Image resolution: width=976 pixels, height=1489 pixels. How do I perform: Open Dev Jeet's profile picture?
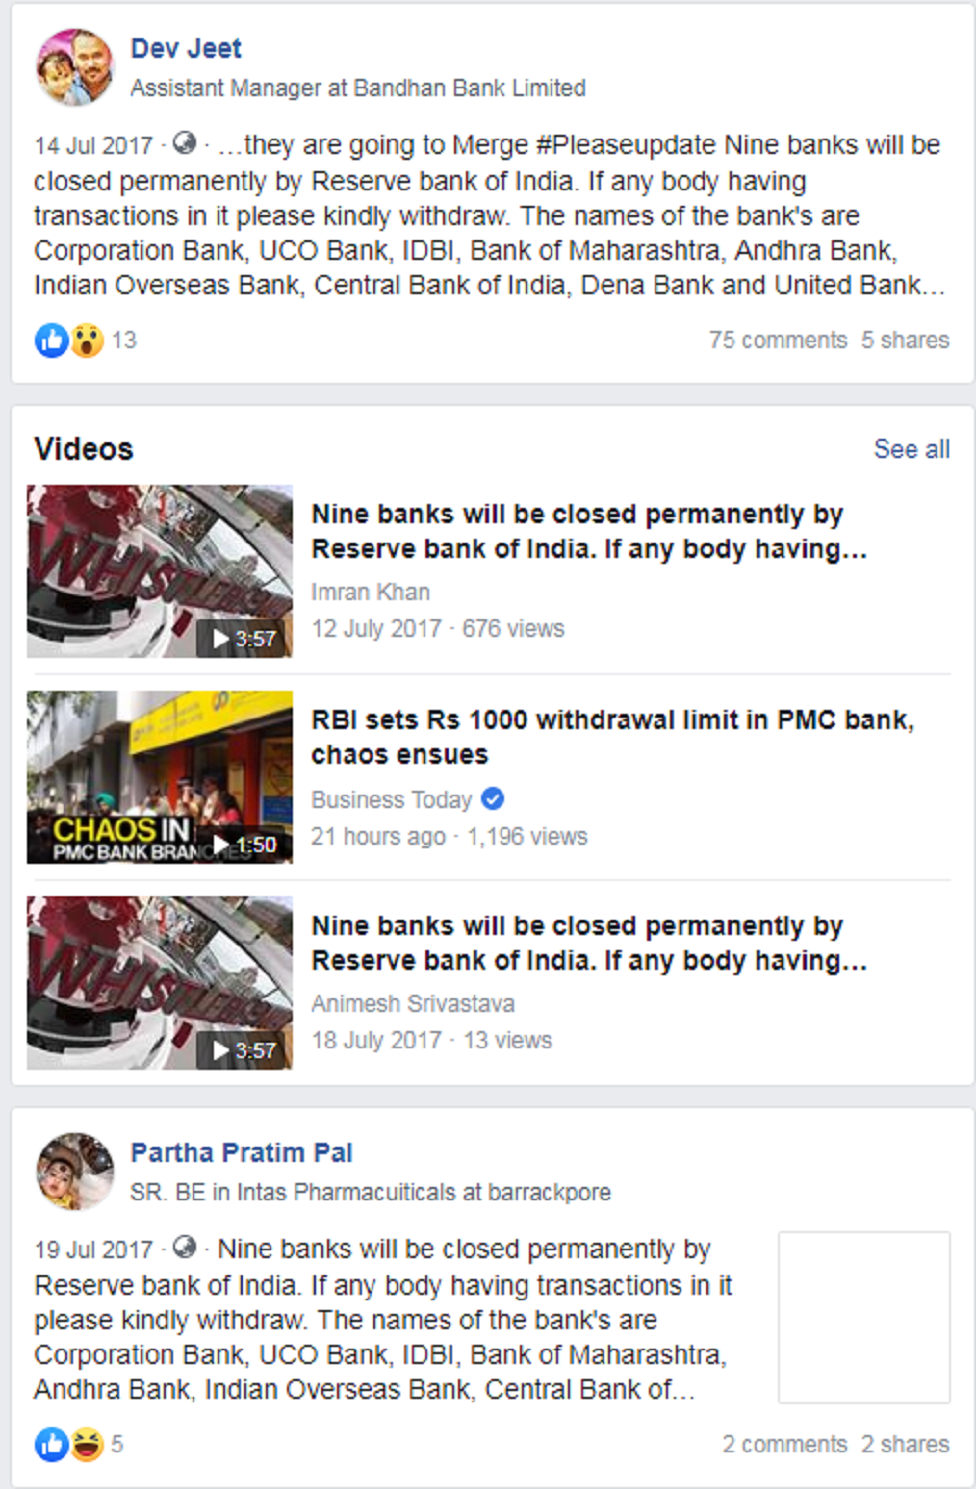pos(75,67)
